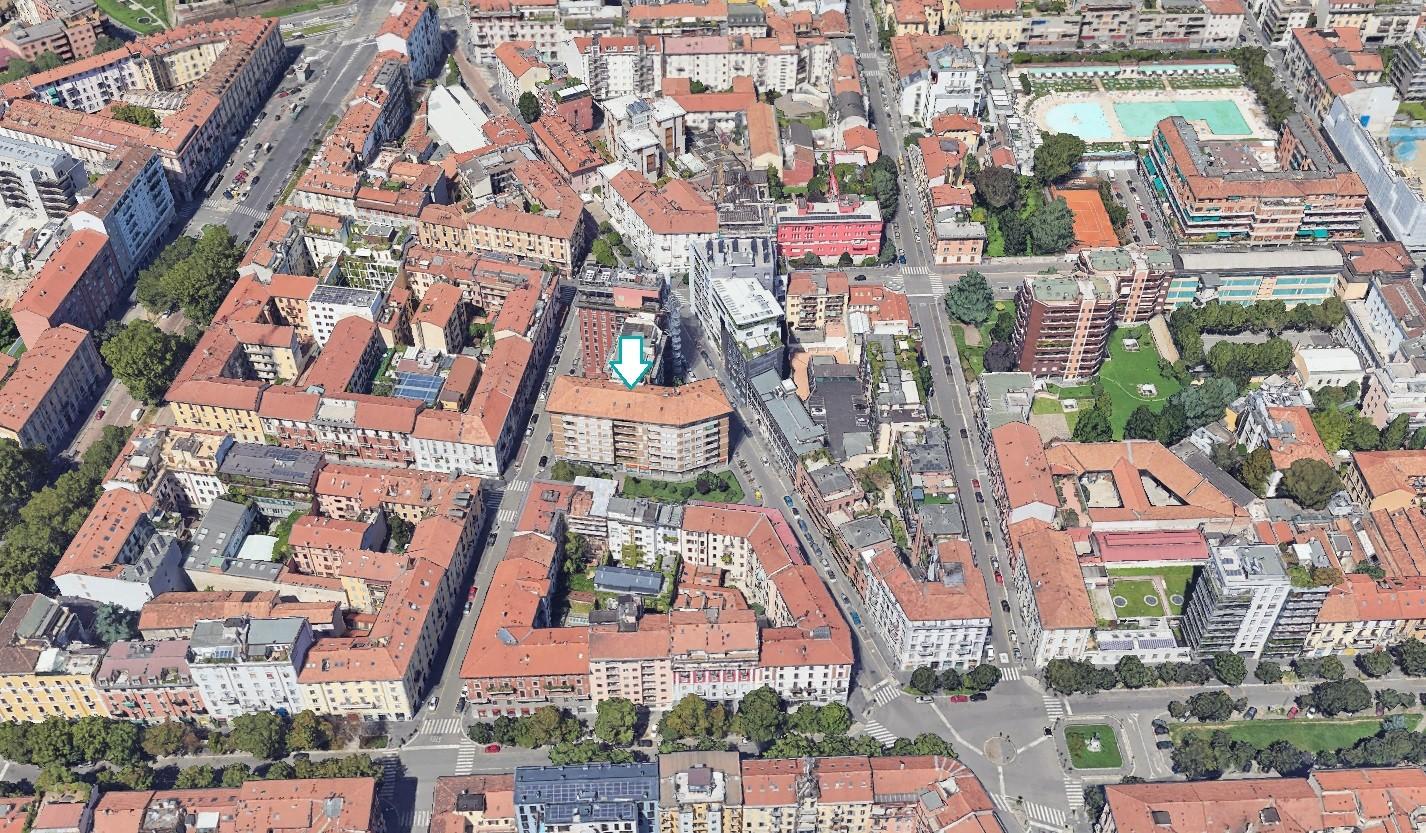Click the green garden below the marked building
The width and height of the screenshot is (1426, 833).
click(x=684, y=488)
